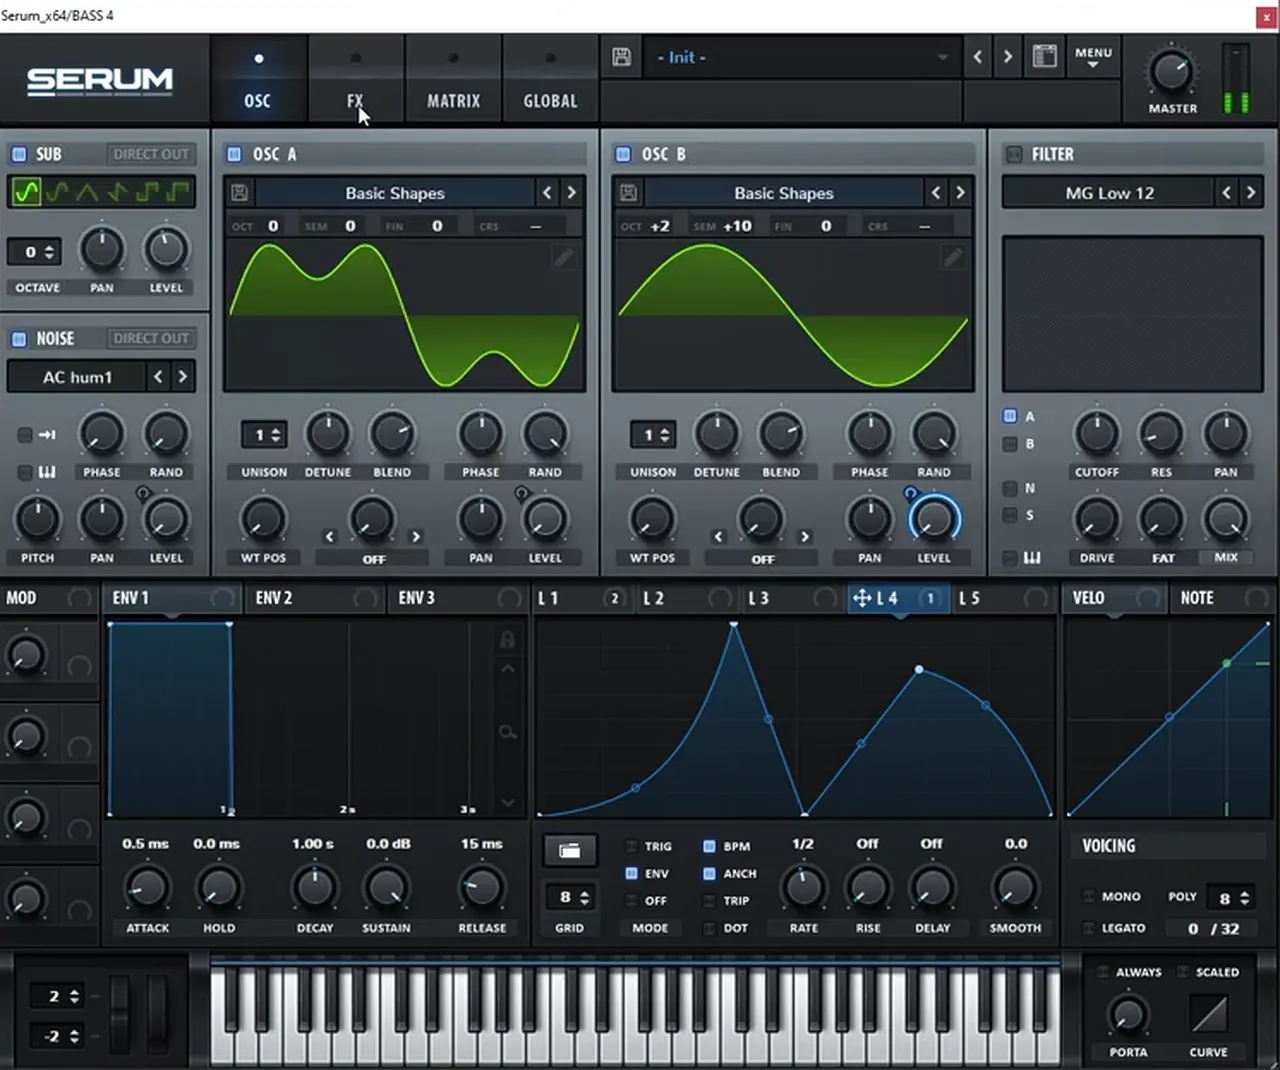Click NOISE DIRECT OUT button
The height and width of the screenshot is (1070, 1280).
151,338
